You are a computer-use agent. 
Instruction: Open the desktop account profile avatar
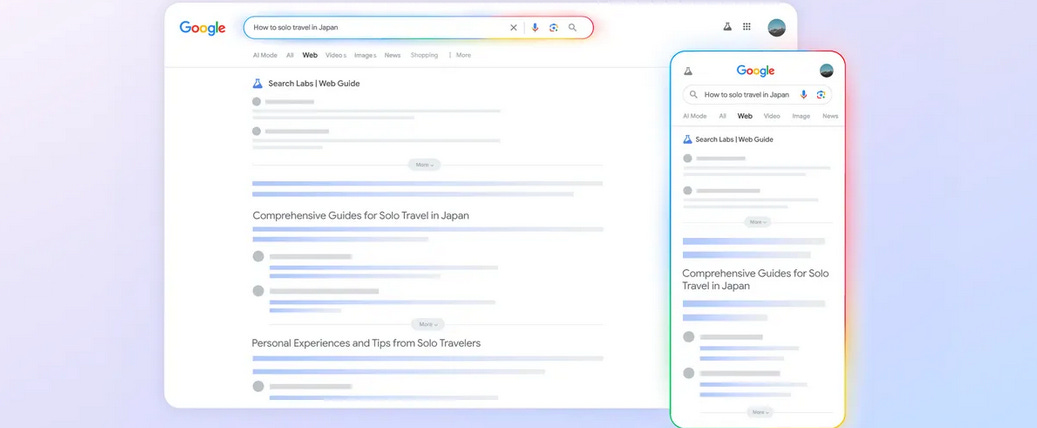pyautogui.click(x=776, y=28)
